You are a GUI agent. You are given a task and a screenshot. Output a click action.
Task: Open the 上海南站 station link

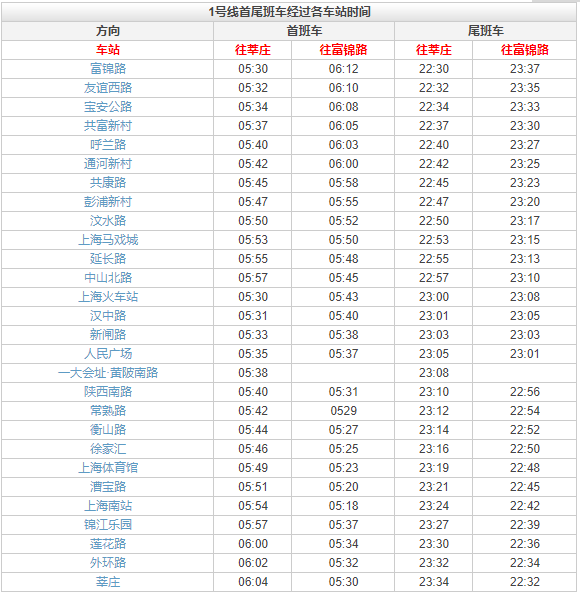click(x=108, y=506)
